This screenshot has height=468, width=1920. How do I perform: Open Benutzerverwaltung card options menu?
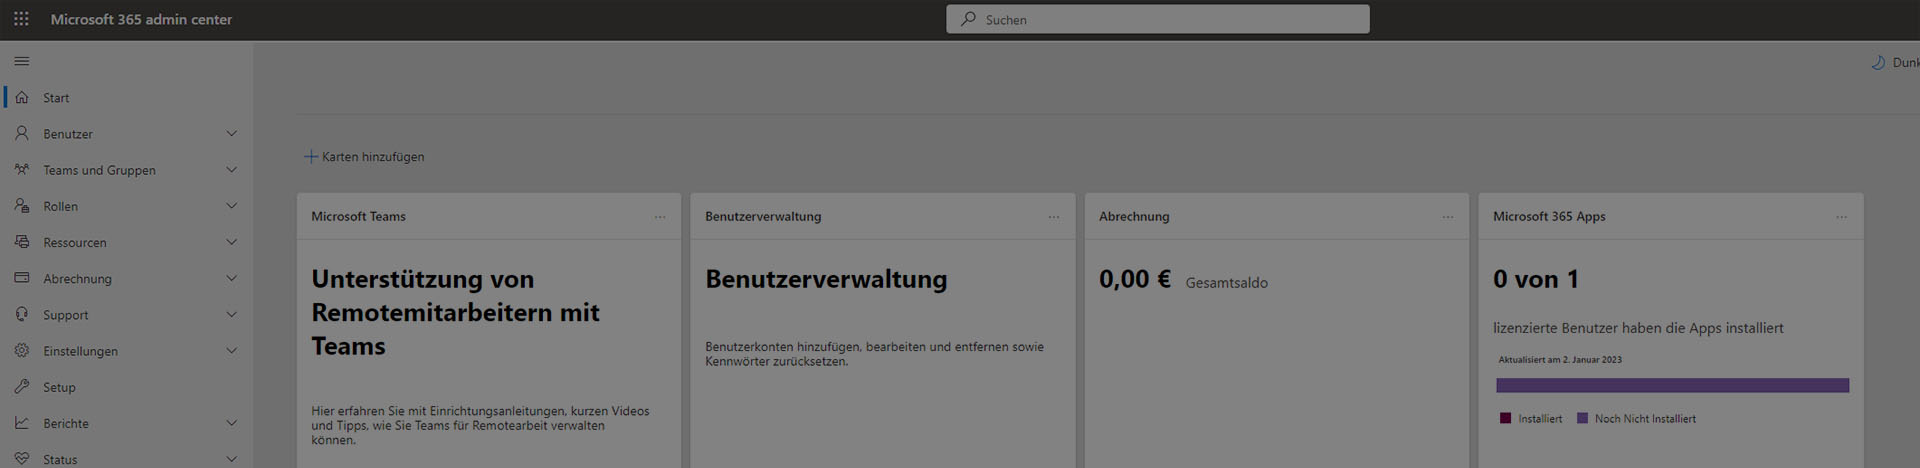coord(1054,217)
